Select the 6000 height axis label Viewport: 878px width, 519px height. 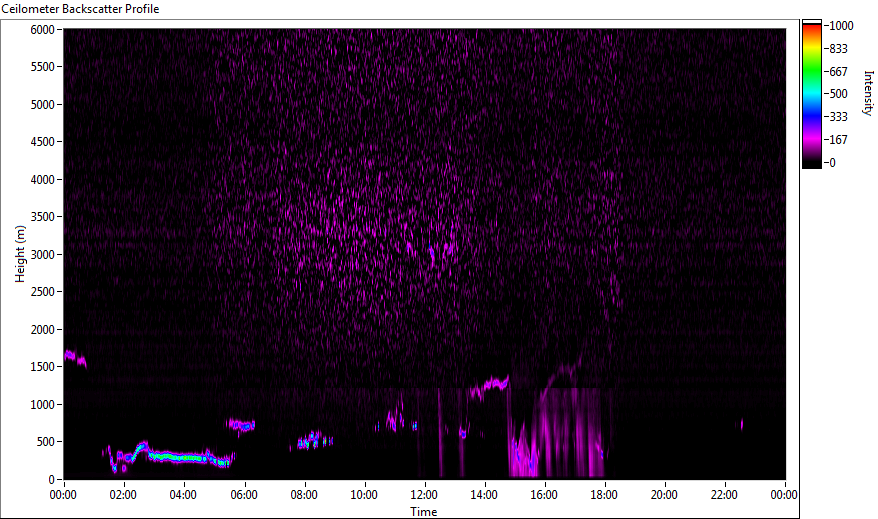[43, 30]
